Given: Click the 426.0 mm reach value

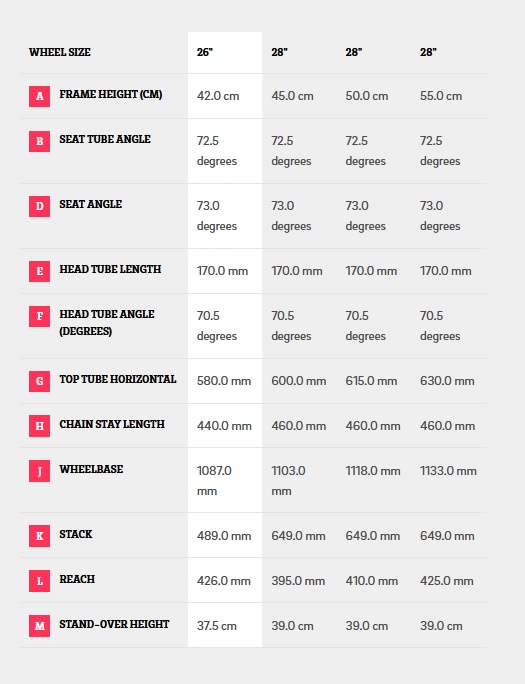Looking at the screenshot, I should point(224,581).
